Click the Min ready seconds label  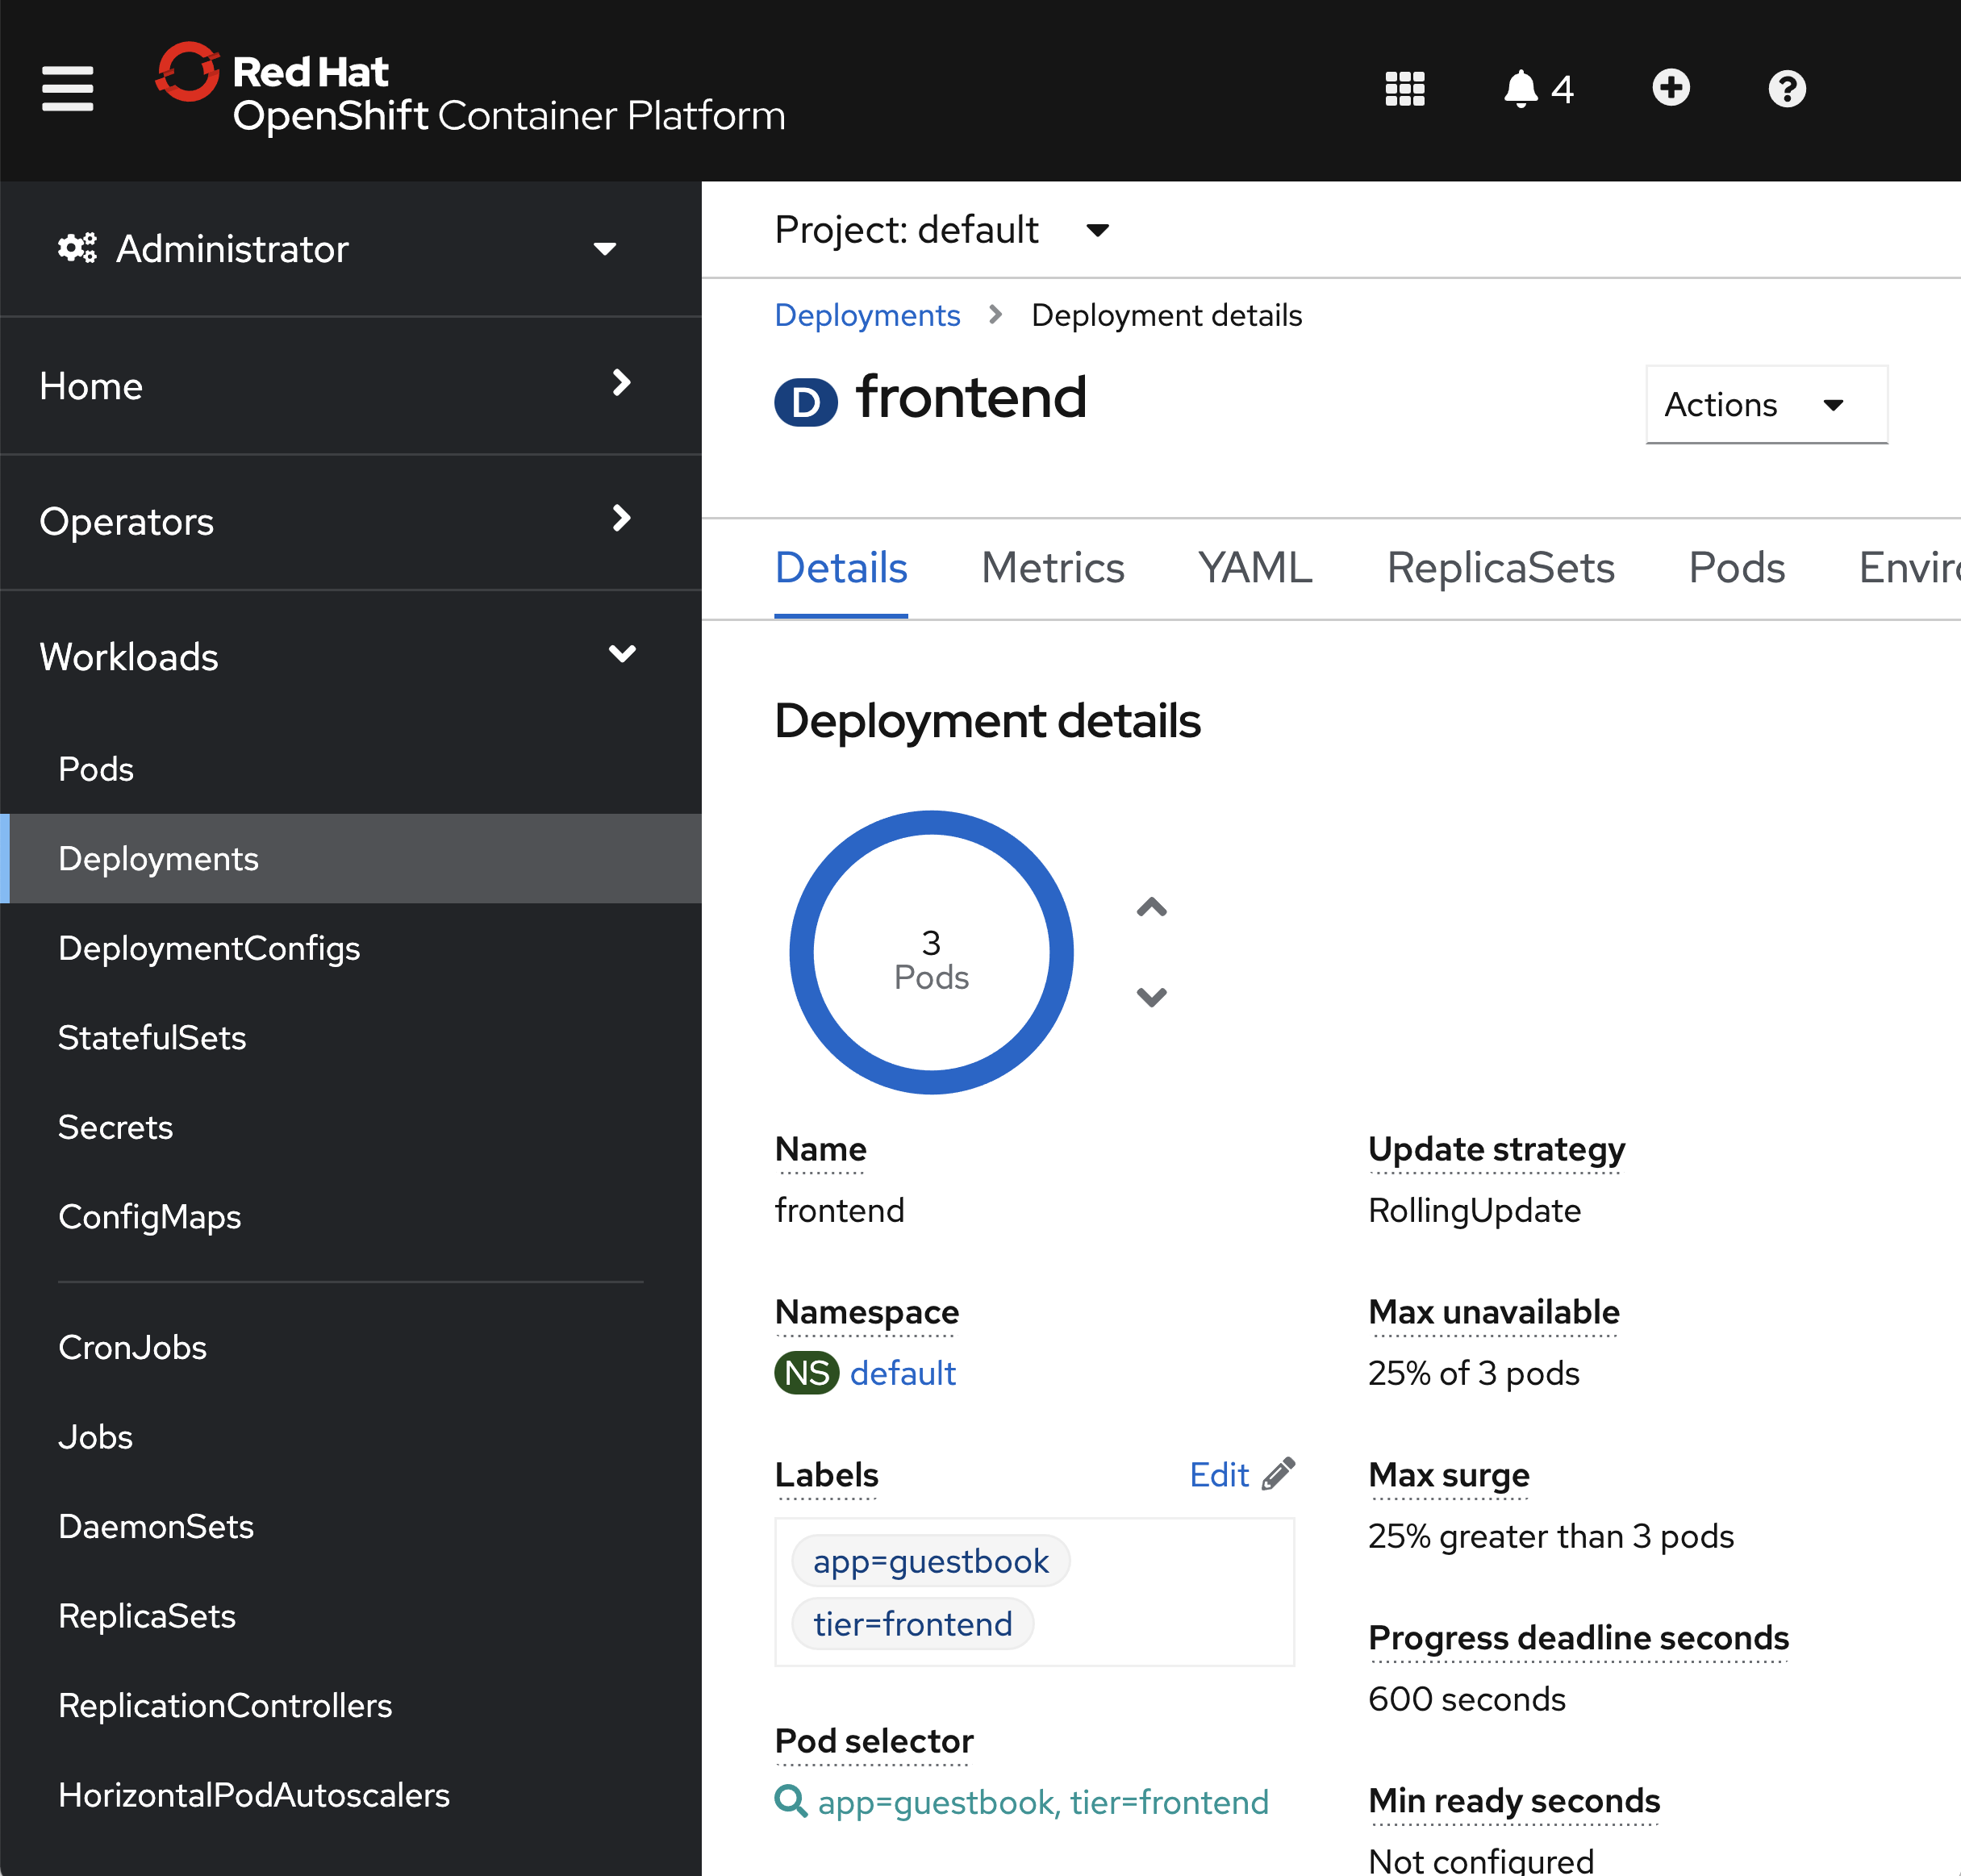pos(1514,1801)
